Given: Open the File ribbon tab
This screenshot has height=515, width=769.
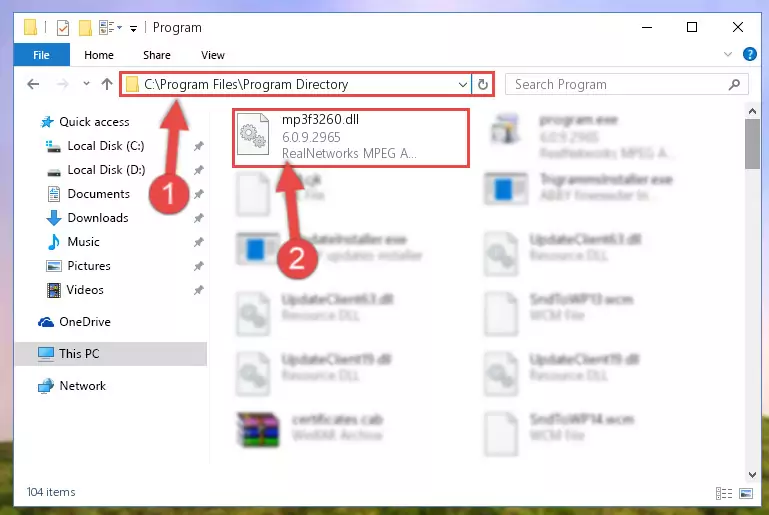Looking at the screenshot, I should [x=41, y=55].
